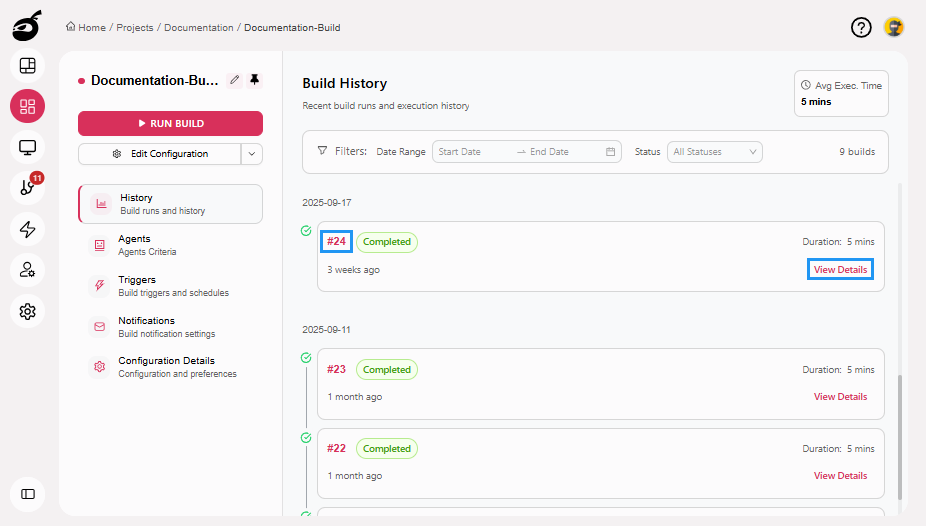926x526 pixels.
Task: Open the History menu item
Action: pyautogui.click(x=170, y=204)
